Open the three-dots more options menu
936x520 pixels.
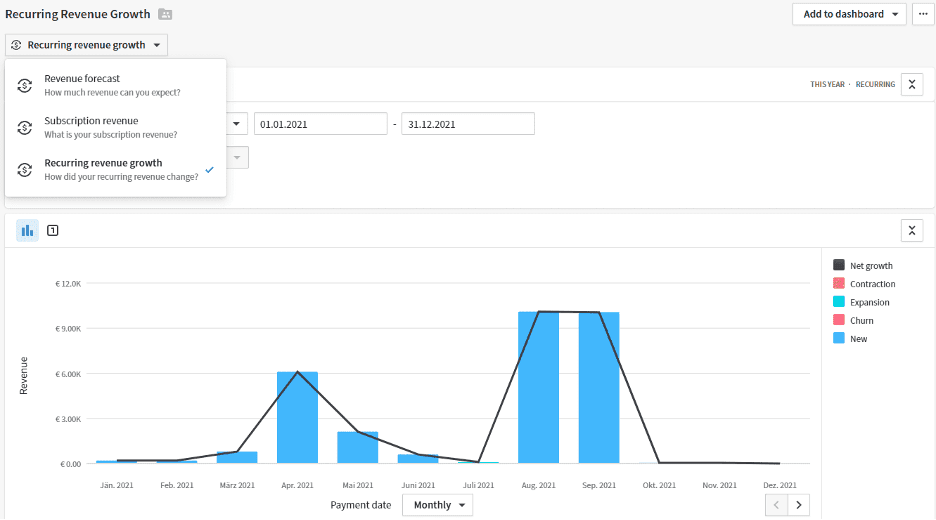tap(923, 14)
